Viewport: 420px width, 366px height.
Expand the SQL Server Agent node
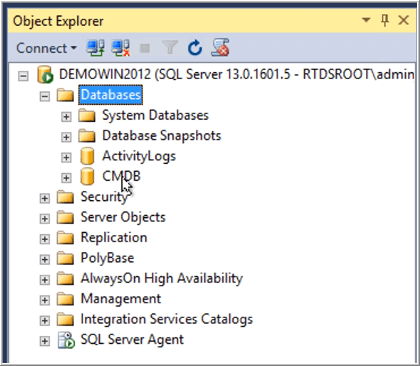(x=44, y=341)
